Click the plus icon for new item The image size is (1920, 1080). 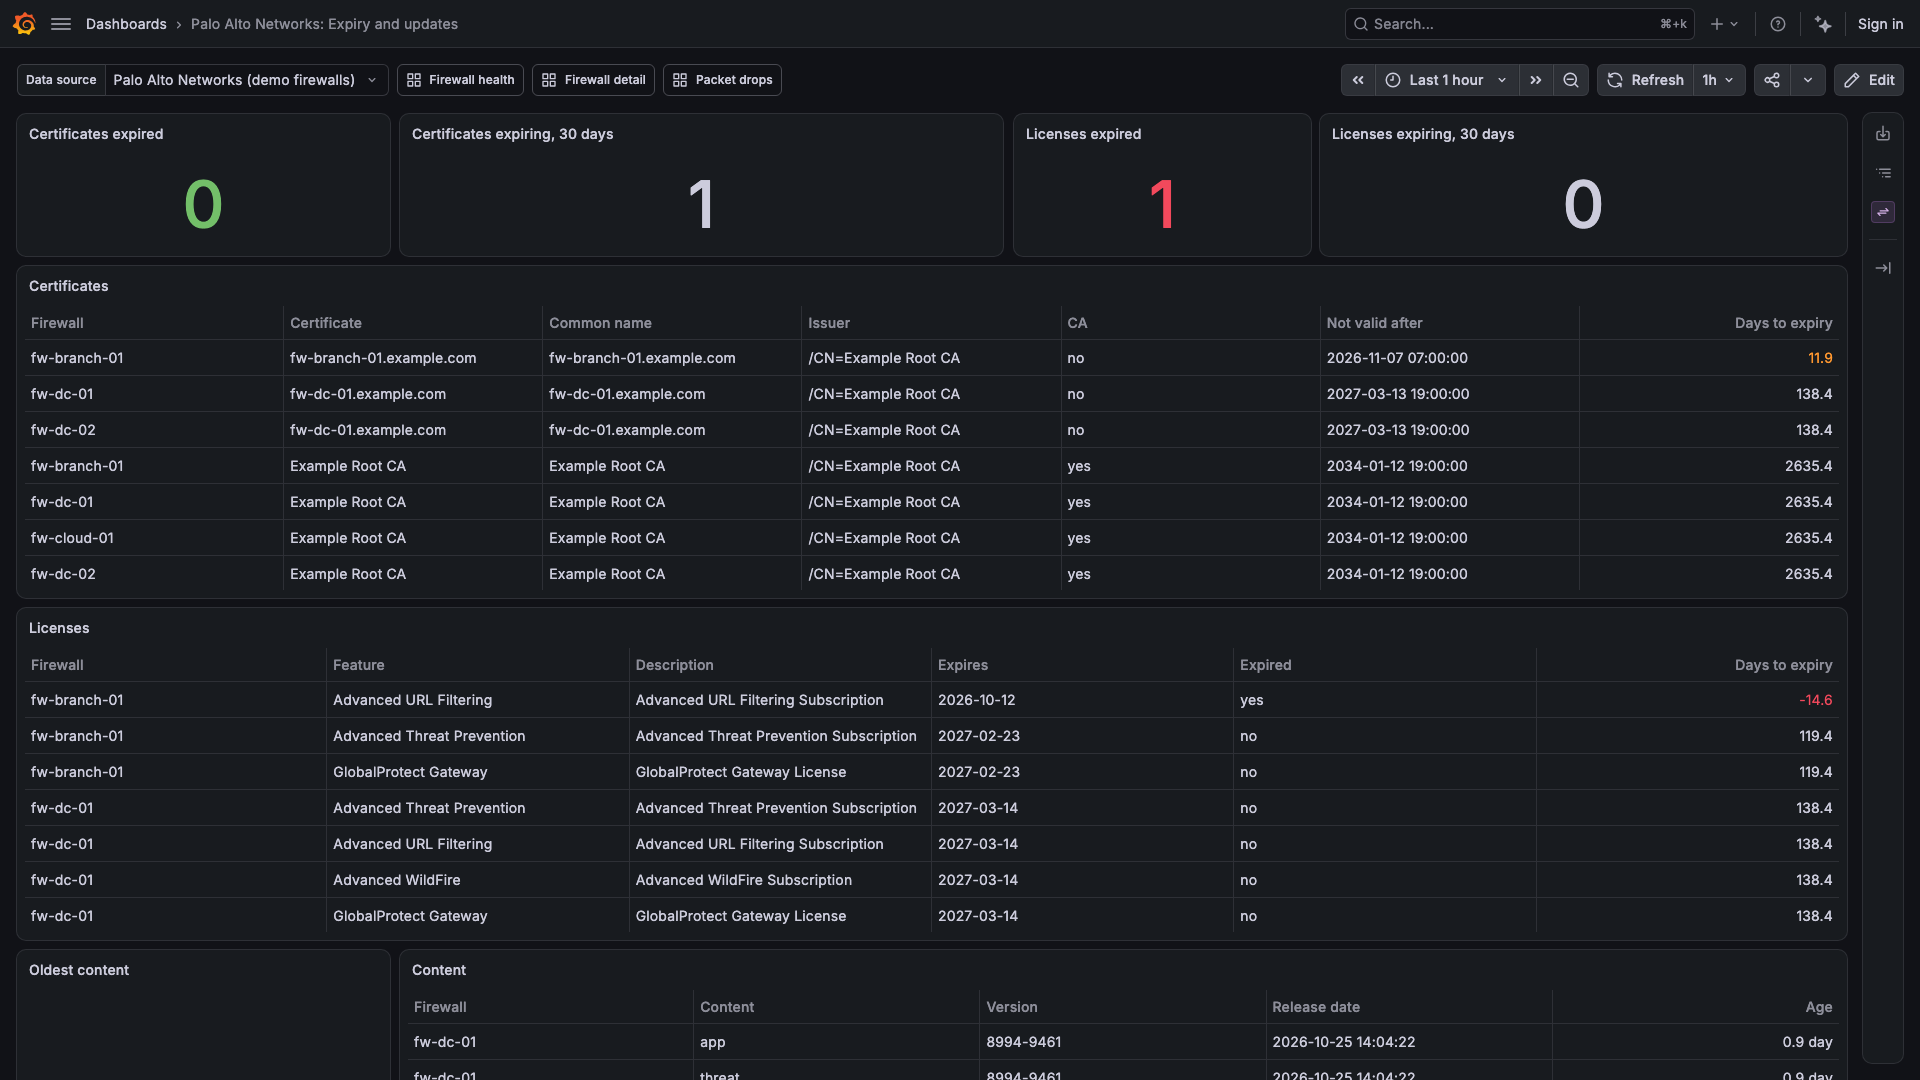point(1724,24)
